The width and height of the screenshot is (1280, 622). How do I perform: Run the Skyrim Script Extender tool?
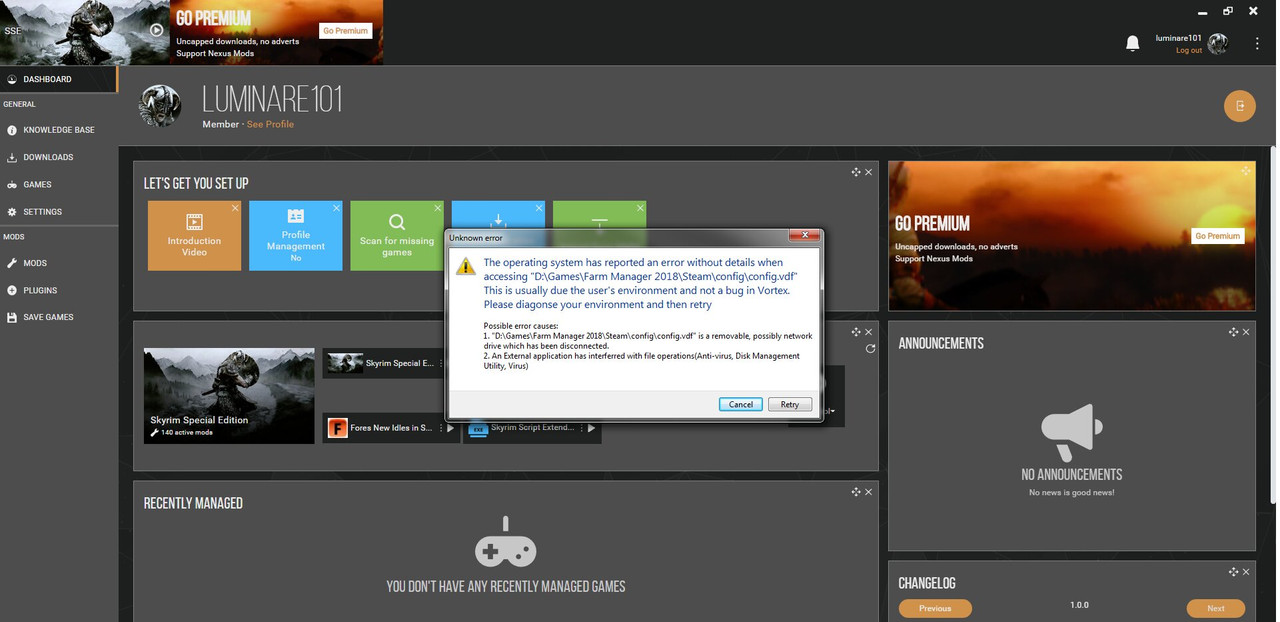[591, 428]
